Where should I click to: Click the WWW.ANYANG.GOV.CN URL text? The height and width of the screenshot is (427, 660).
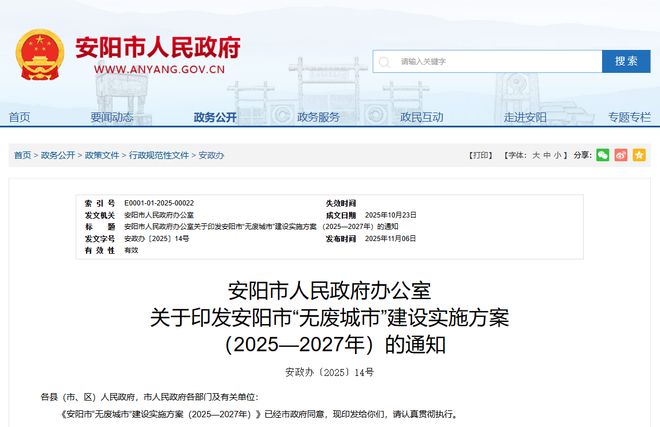coord(159,69)
